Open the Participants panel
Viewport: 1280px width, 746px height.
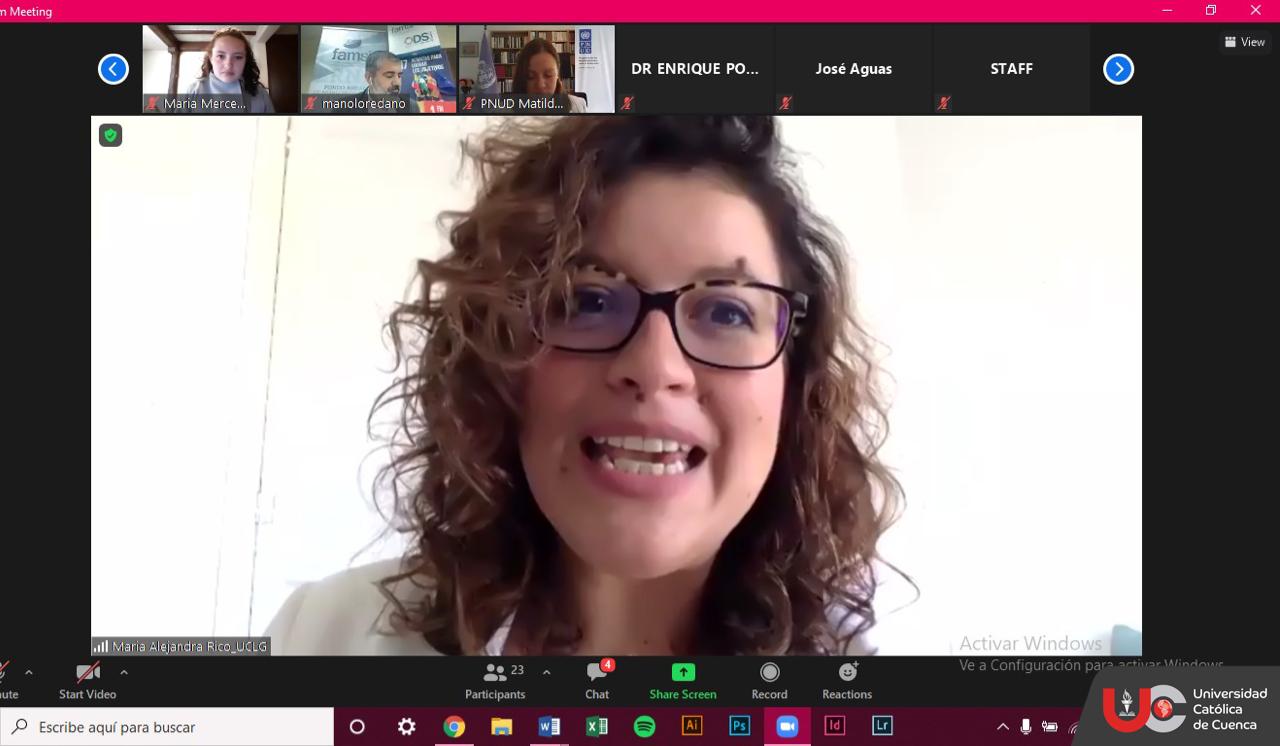pyautogui.click(x=495, y=681)
